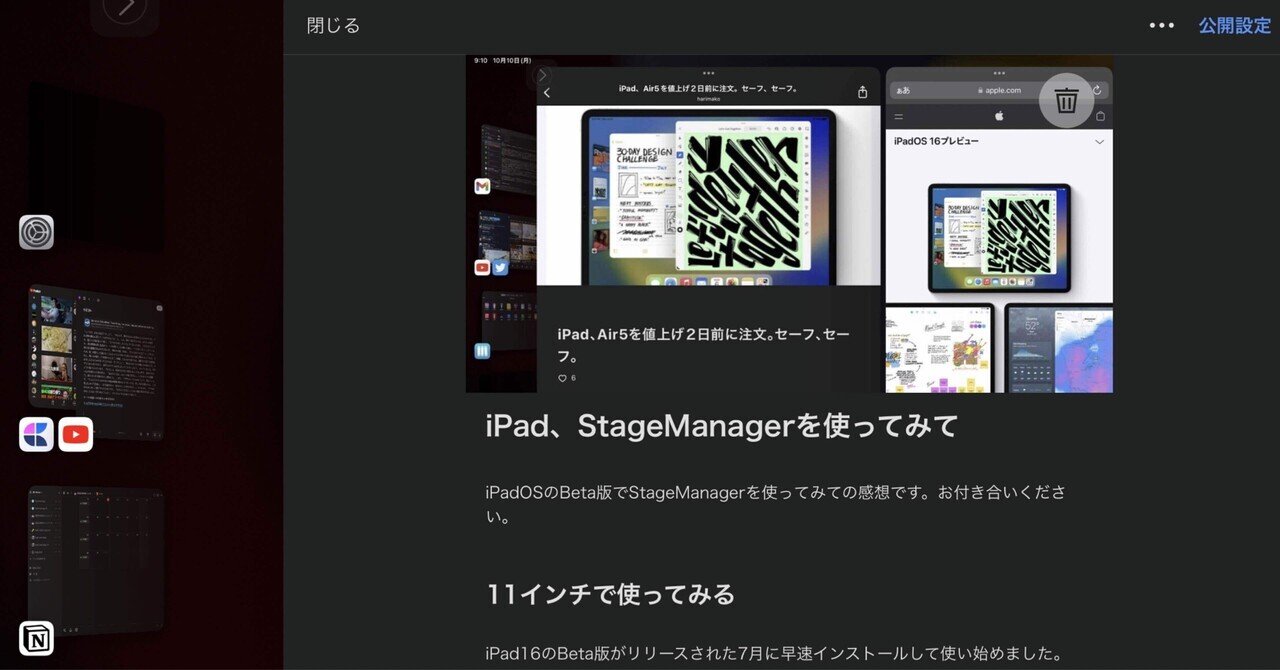Viewport: 1280px width, 670px height.
Task: Tap the back chevron in the article header image
Action: (x=546, y=90)
